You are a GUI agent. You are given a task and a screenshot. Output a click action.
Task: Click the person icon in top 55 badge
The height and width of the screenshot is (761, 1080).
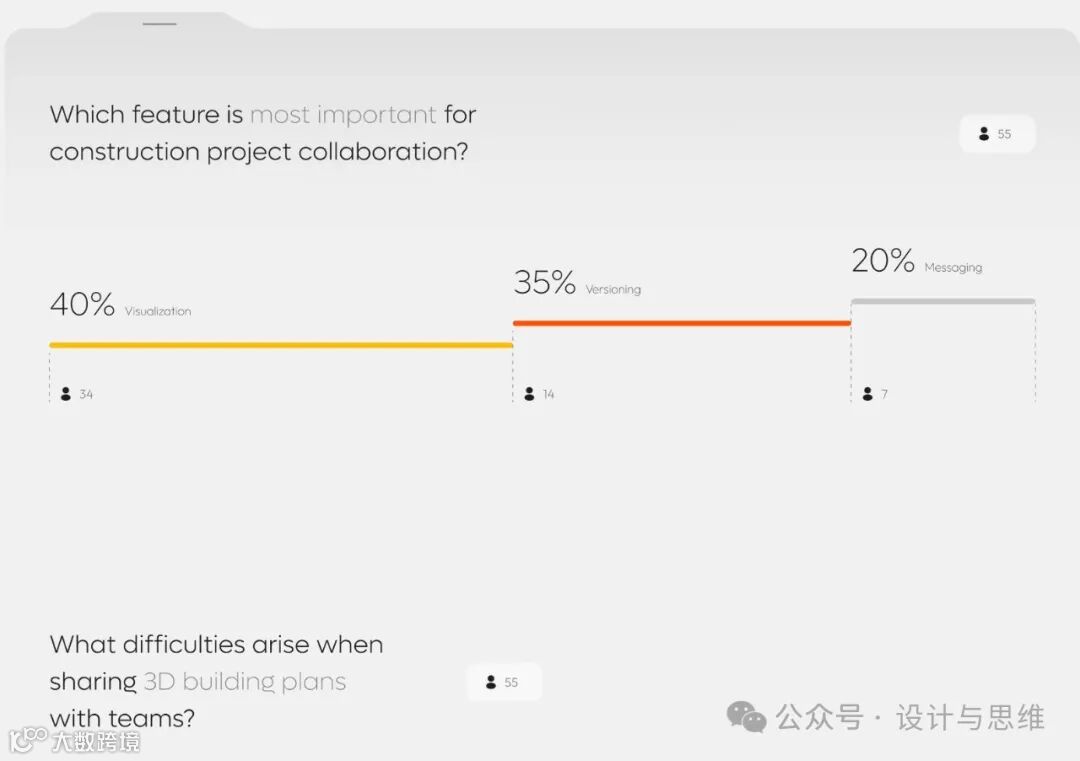[x=984, y=134]
